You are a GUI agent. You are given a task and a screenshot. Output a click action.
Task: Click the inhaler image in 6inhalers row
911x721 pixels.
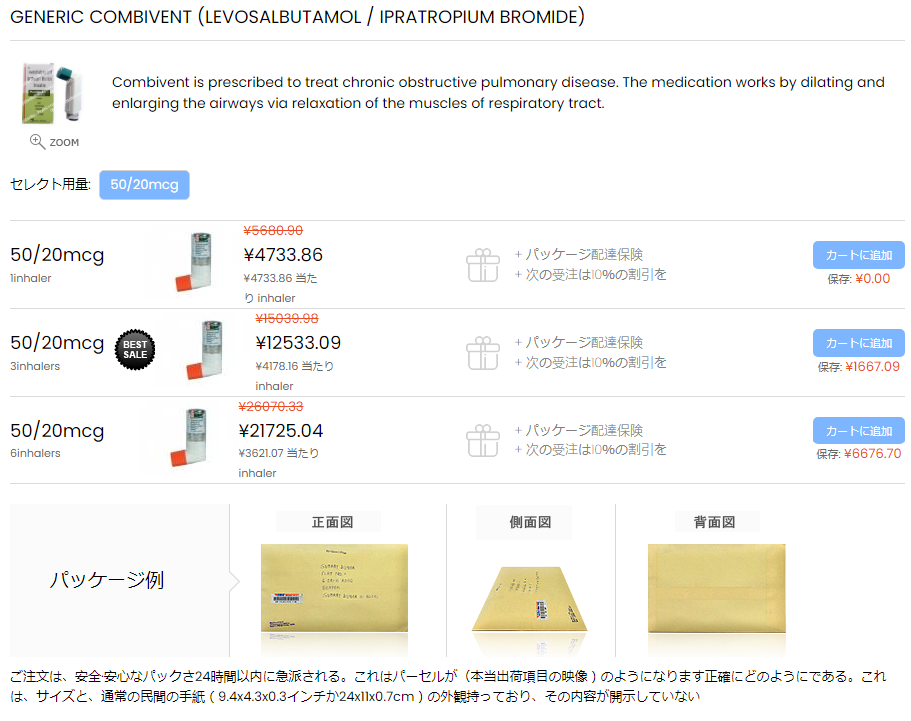tap(189, 437)
